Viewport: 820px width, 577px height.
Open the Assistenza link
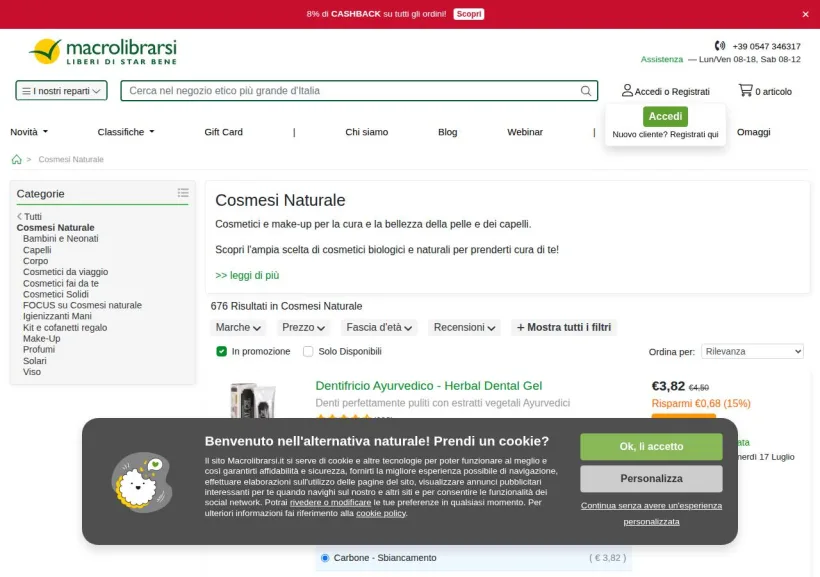click(x=662, y=59)
